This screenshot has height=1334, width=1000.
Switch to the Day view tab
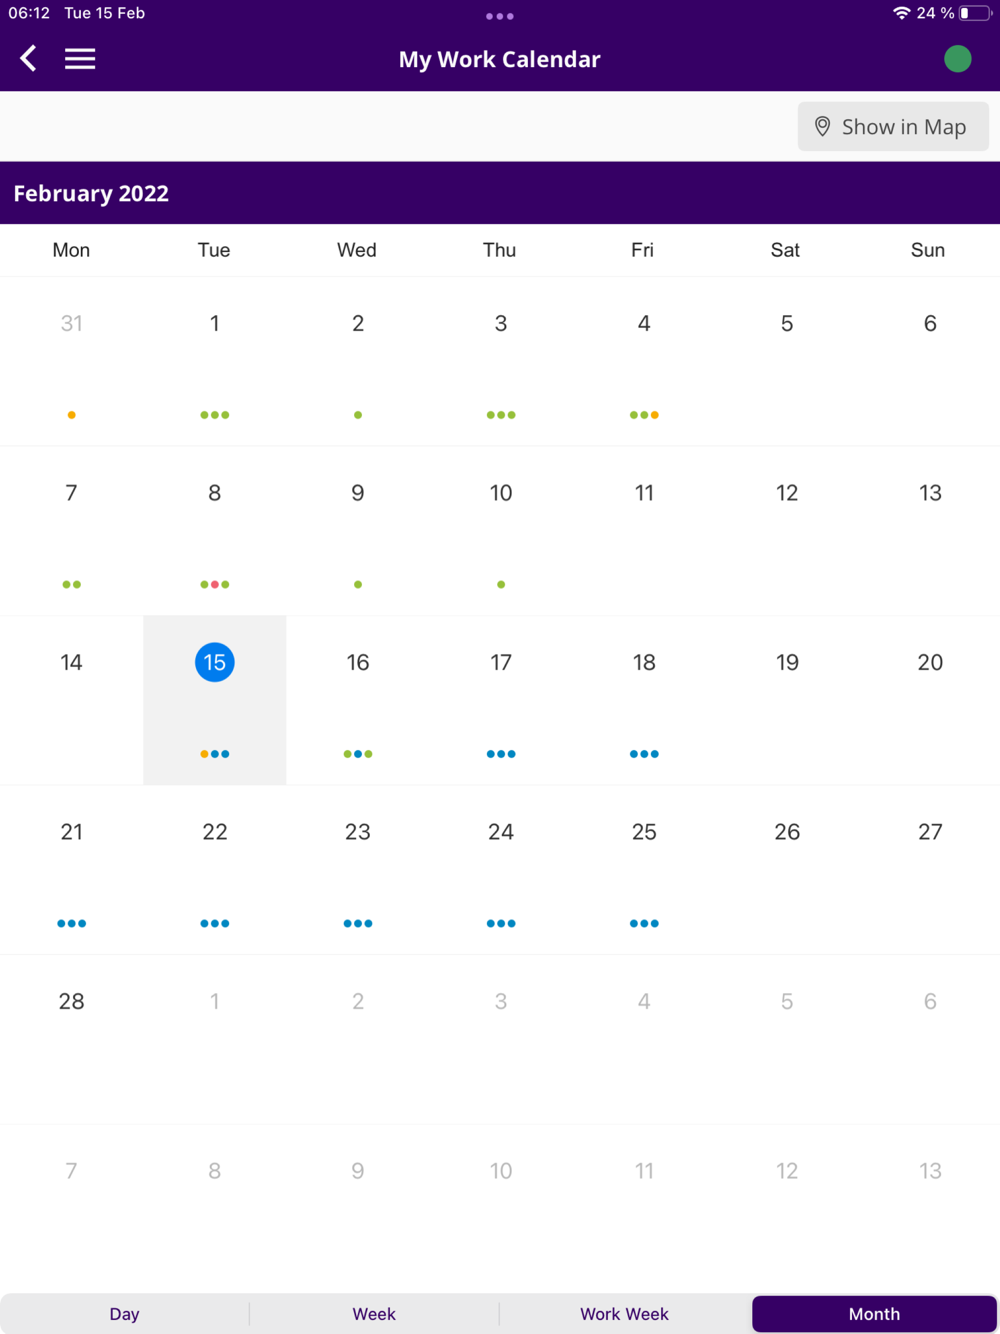click(125, 1314)
